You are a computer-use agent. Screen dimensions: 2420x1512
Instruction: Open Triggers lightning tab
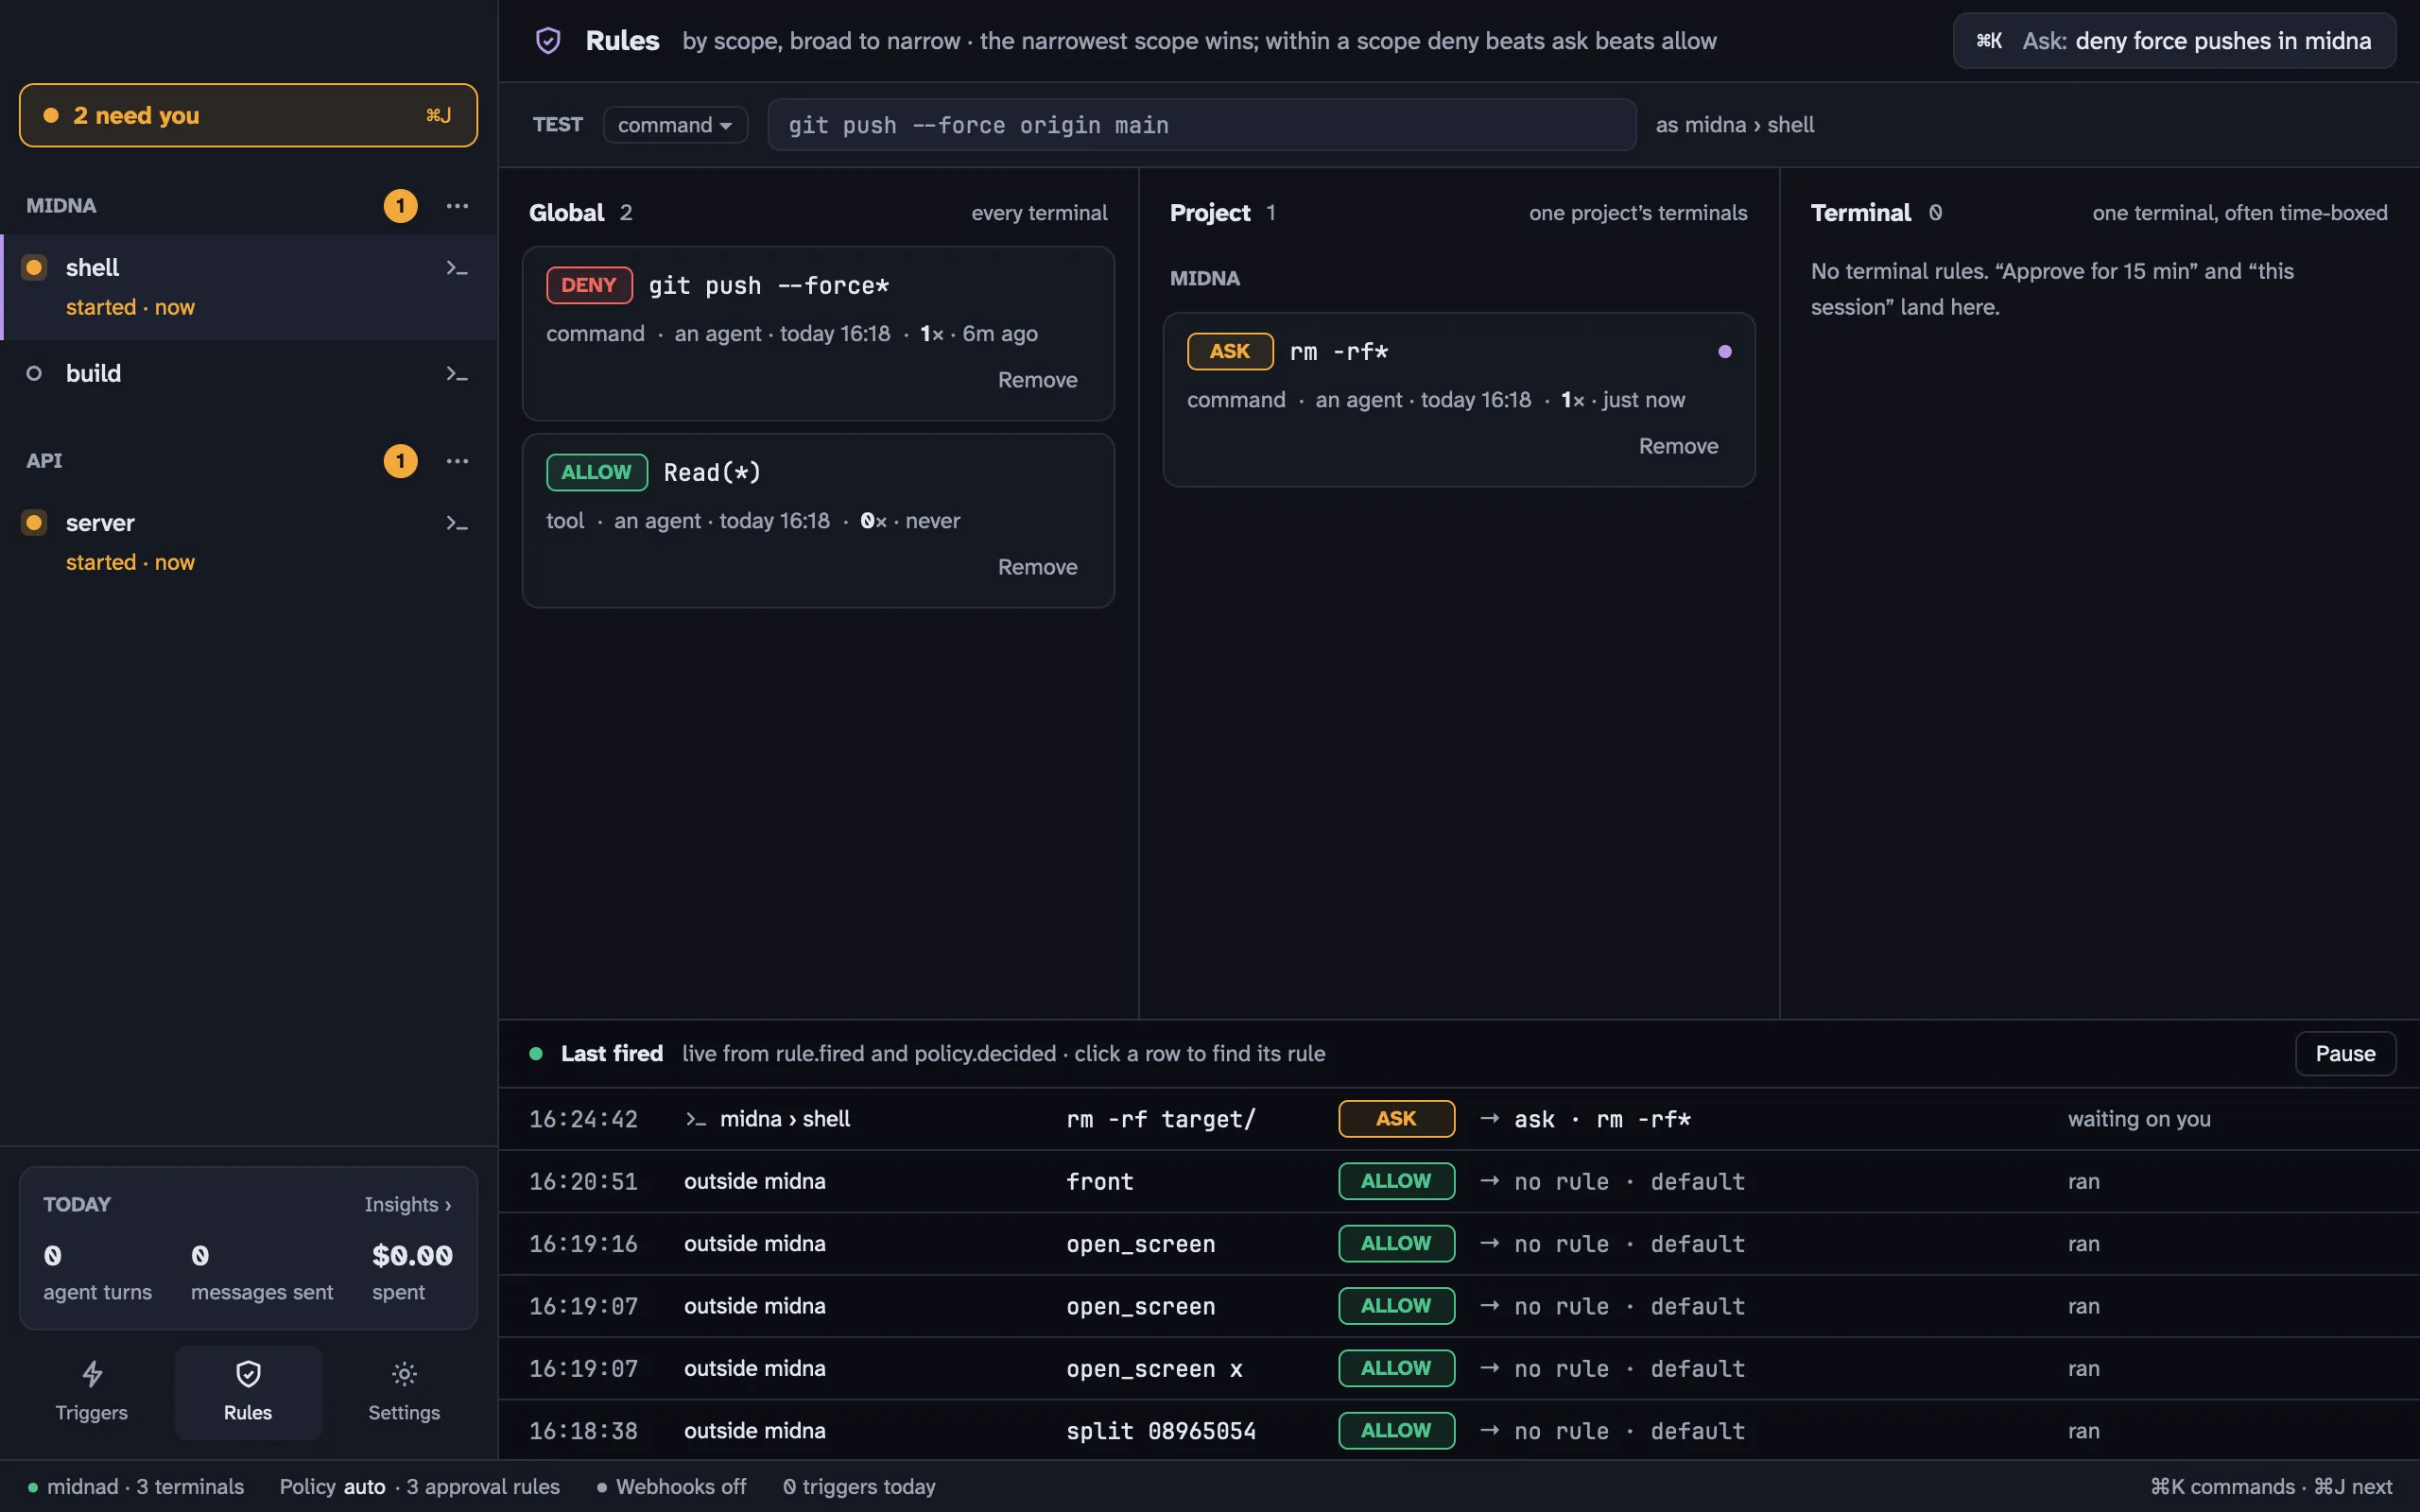click(x=92, y=1392)
